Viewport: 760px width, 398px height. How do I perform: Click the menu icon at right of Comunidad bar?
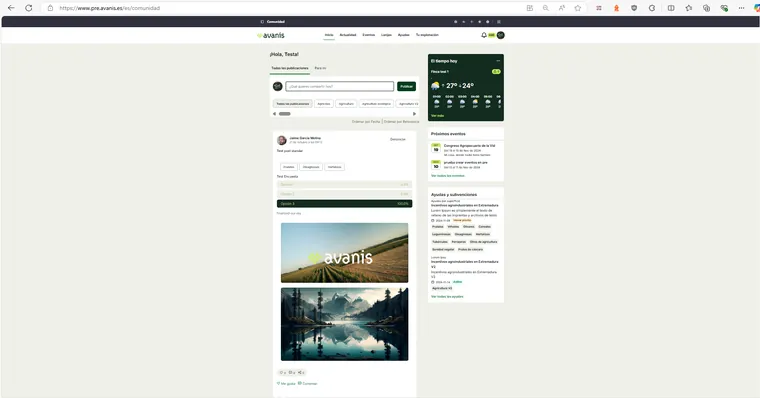click(x=499, y=22)
